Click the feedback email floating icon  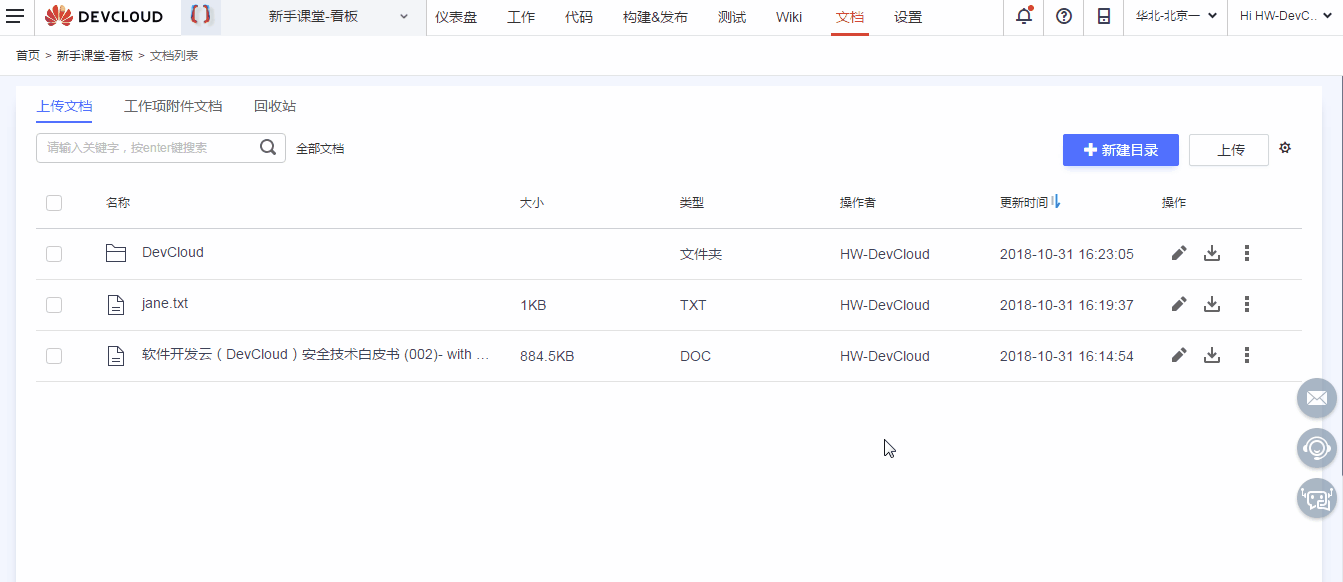pos(1316,398)
